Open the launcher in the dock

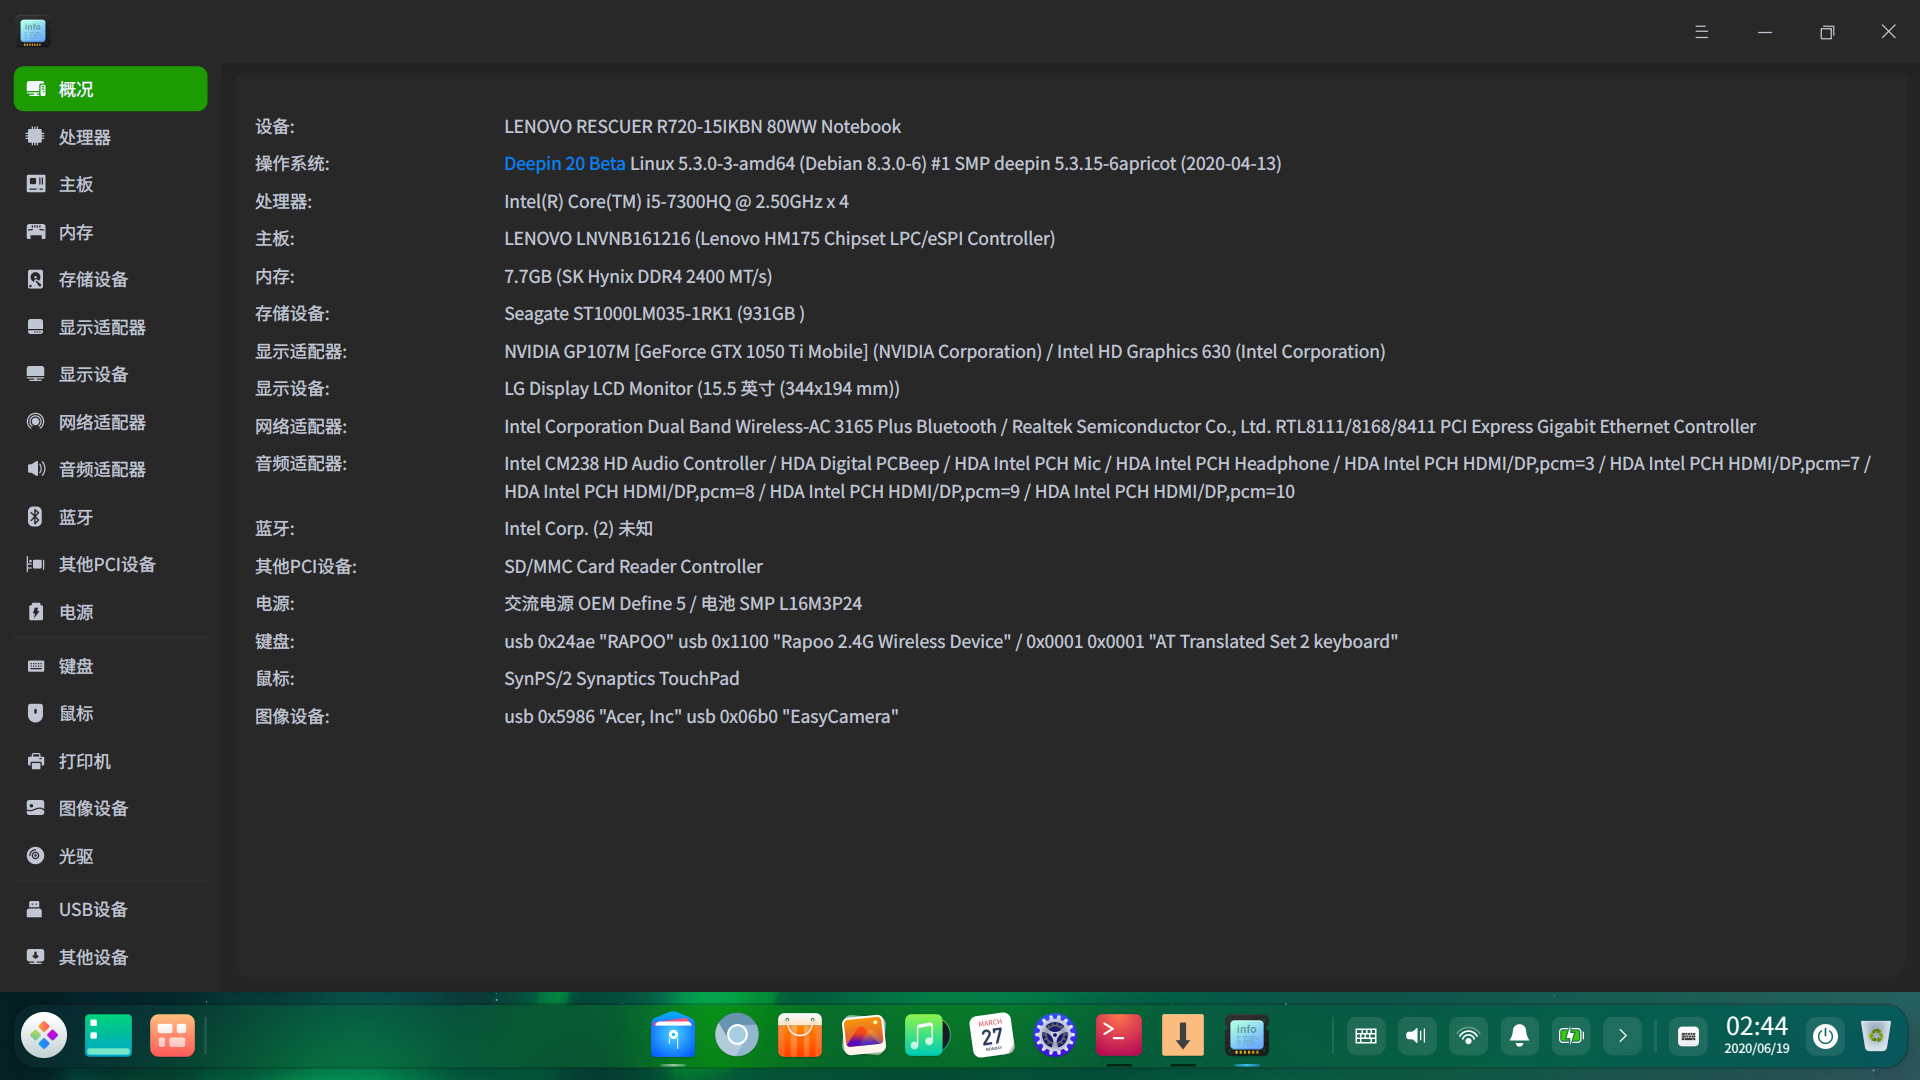(x=44, y=1035)
